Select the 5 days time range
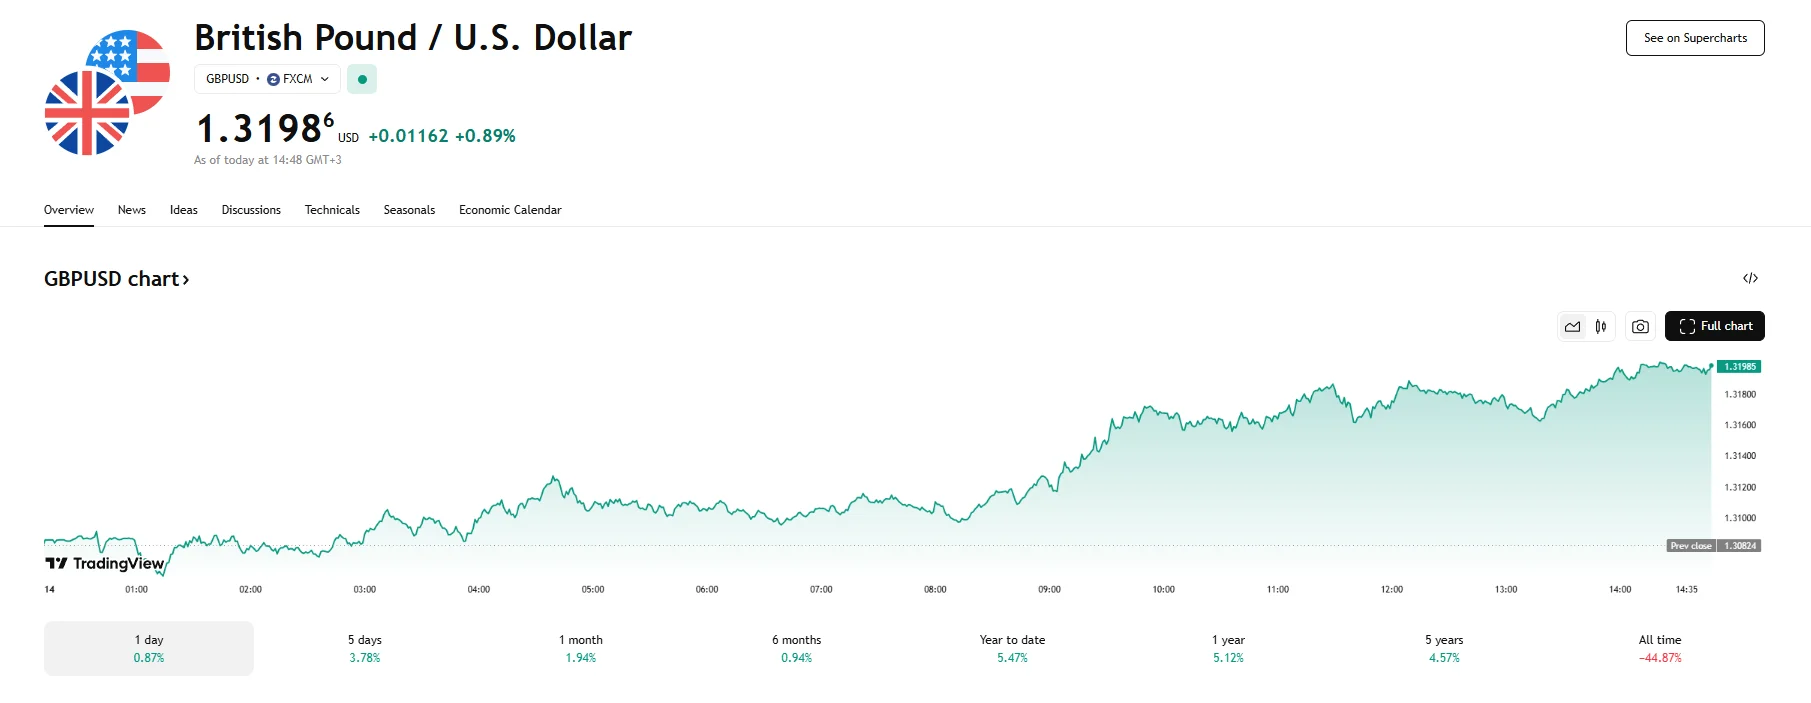Image resolution: width=1811 pixels, height=703 pixels. [x=365, y=648]
